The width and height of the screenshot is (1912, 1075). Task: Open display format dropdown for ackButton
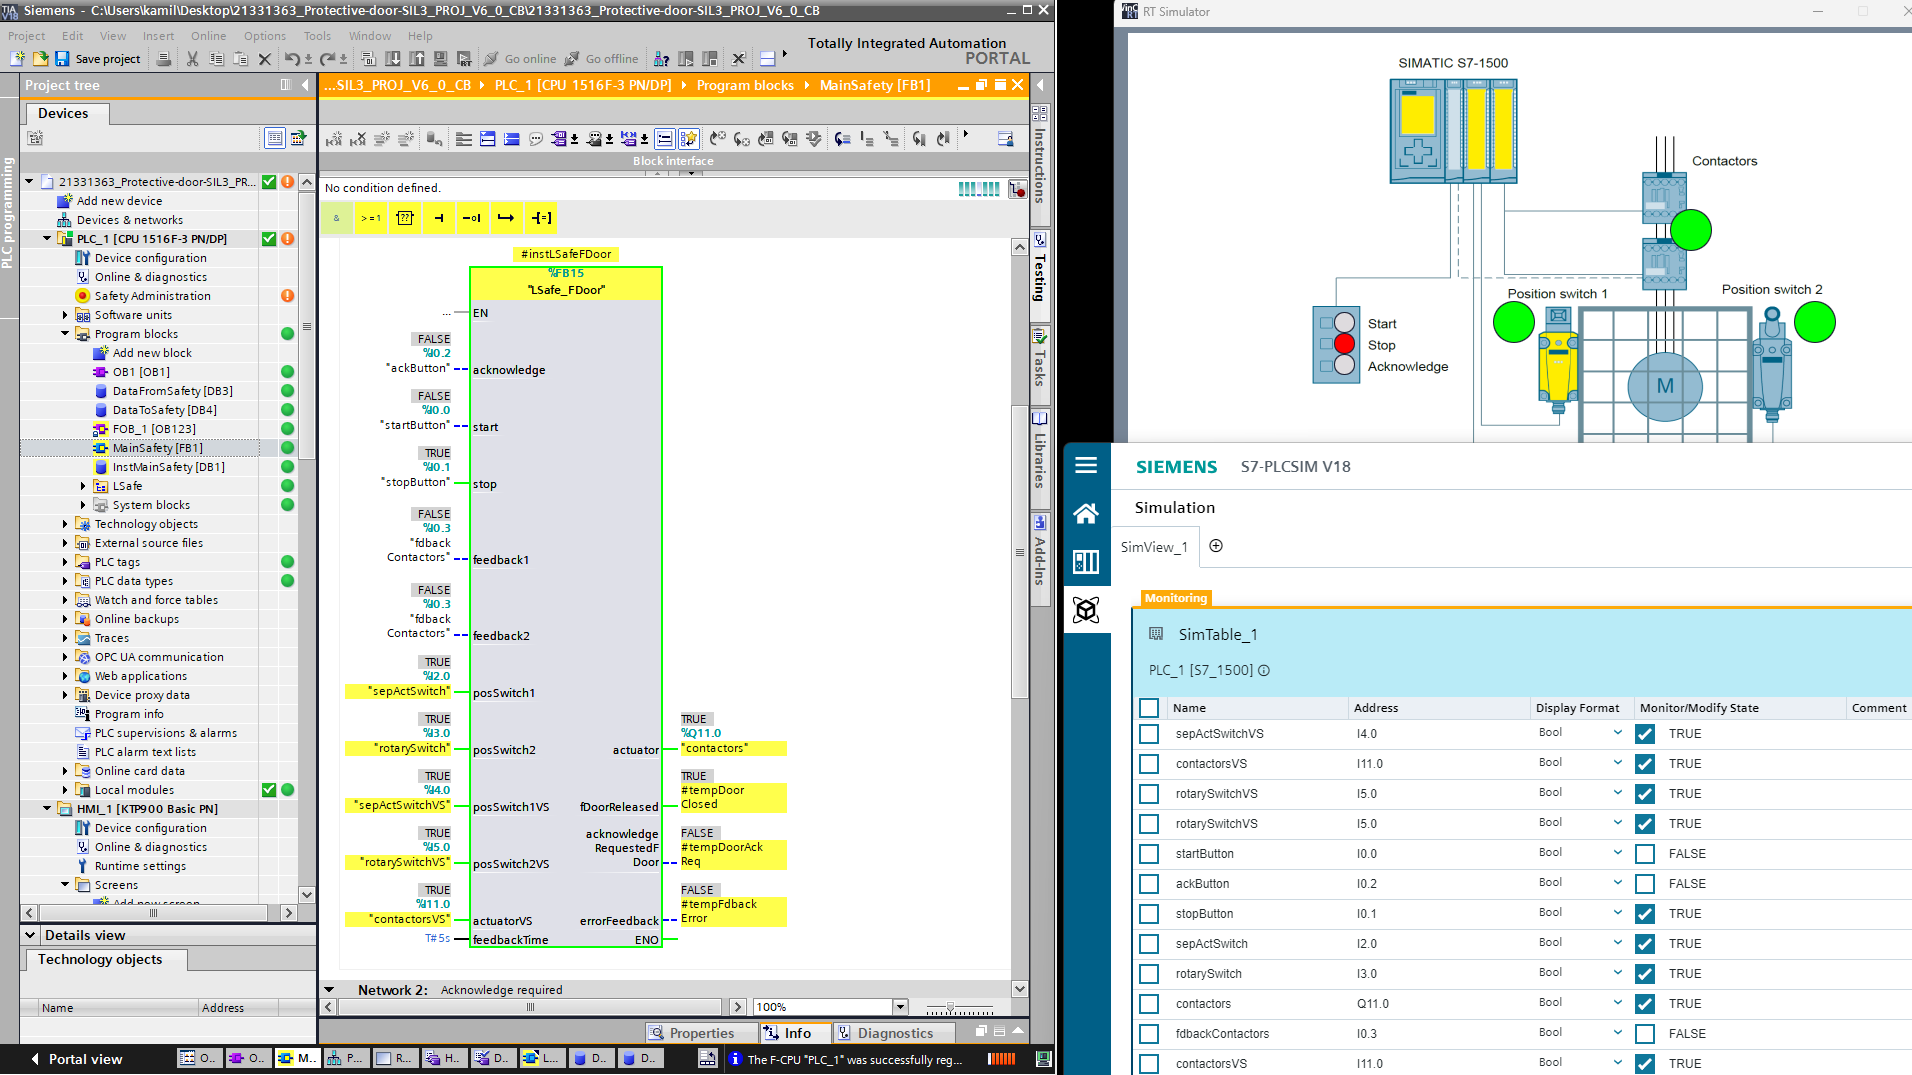[x=1617, y=883]
